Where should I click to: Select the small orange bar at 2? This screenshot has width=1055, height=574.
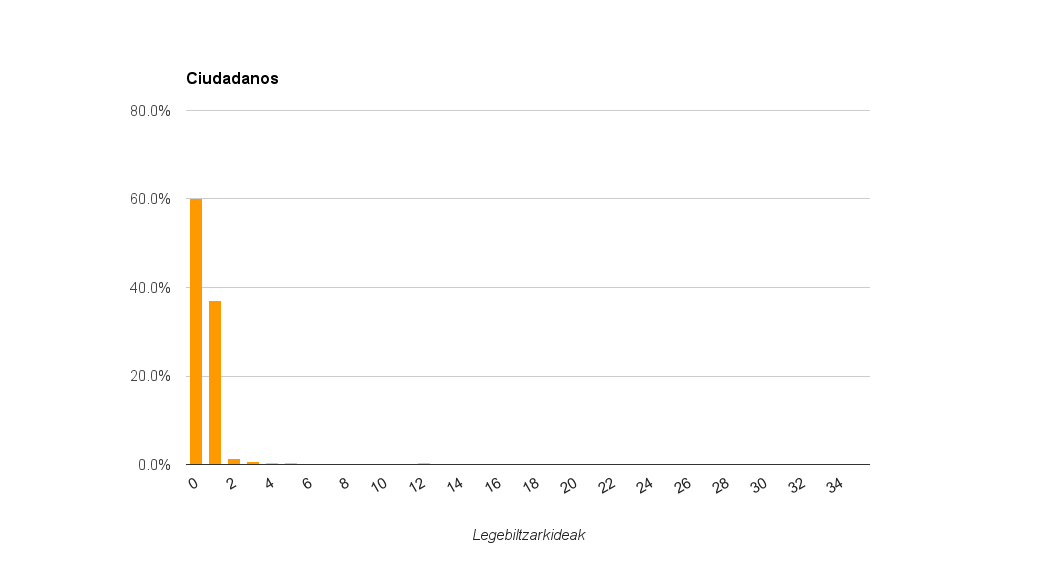234,461
